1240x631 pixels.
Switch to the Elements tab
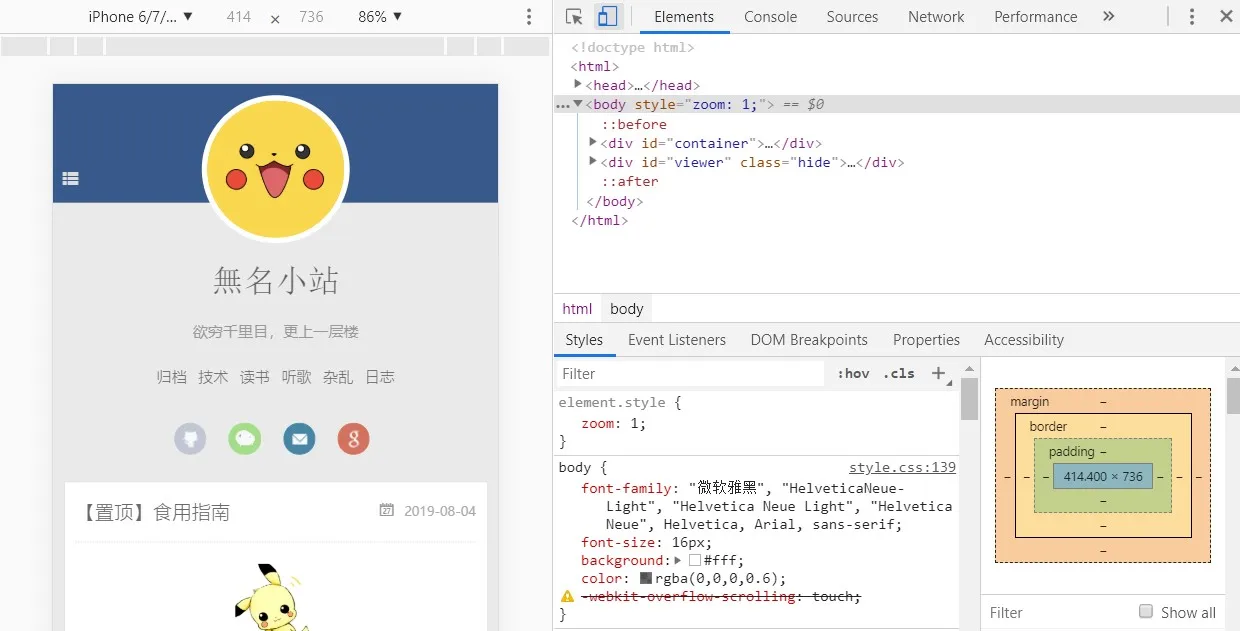pos(684,17)
